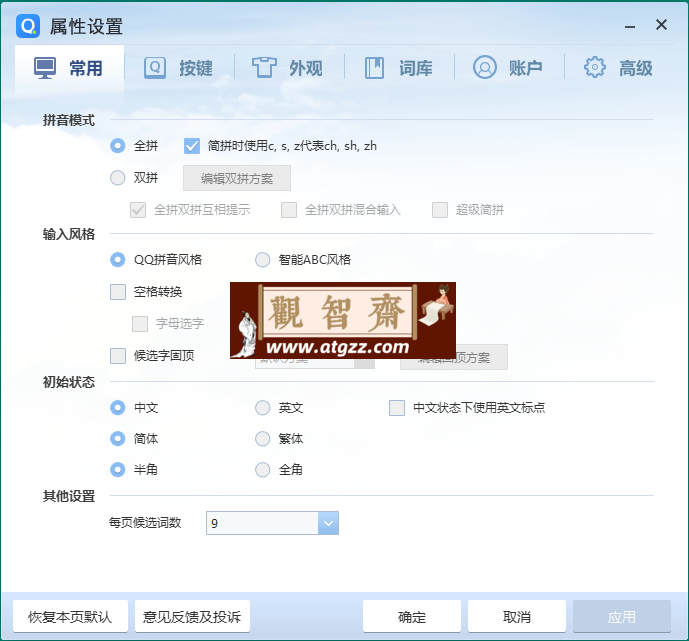Image resolution: width=689 pixels, height=641 pixels.
Task: Switch to the 按键 tab
Action: coord(179,69)
